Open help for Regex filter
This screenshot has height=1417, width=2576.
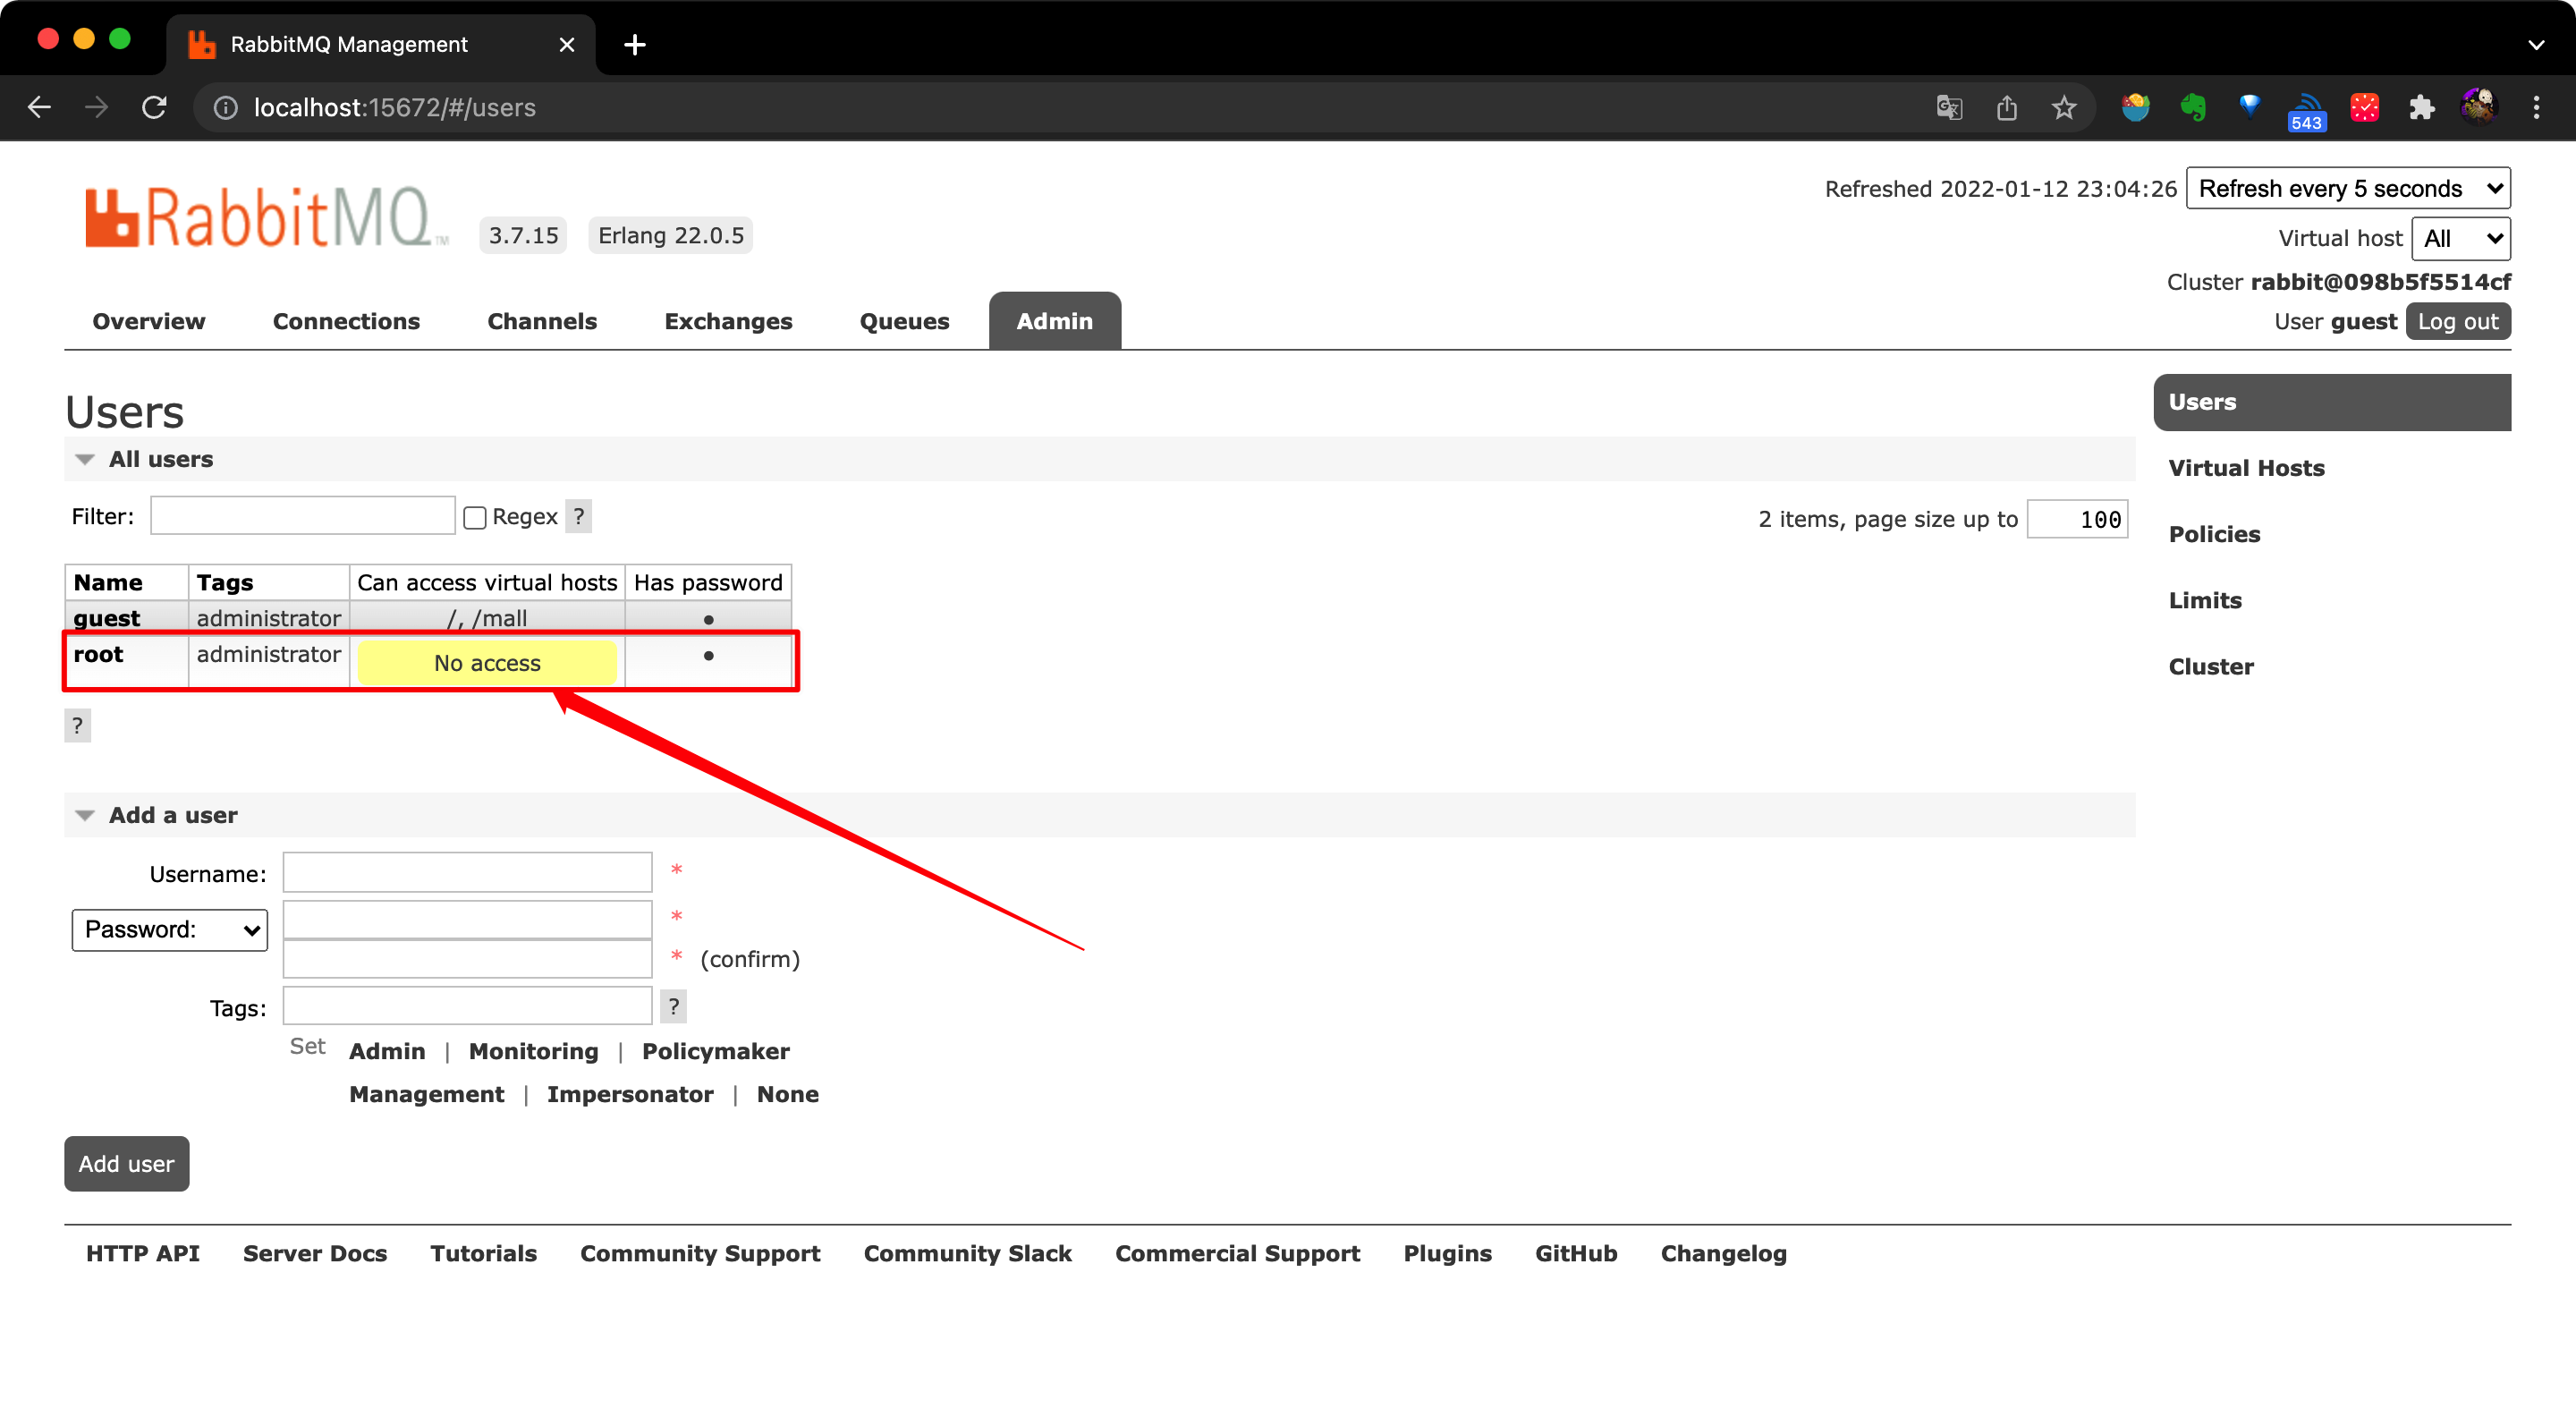tap(578, 516)
